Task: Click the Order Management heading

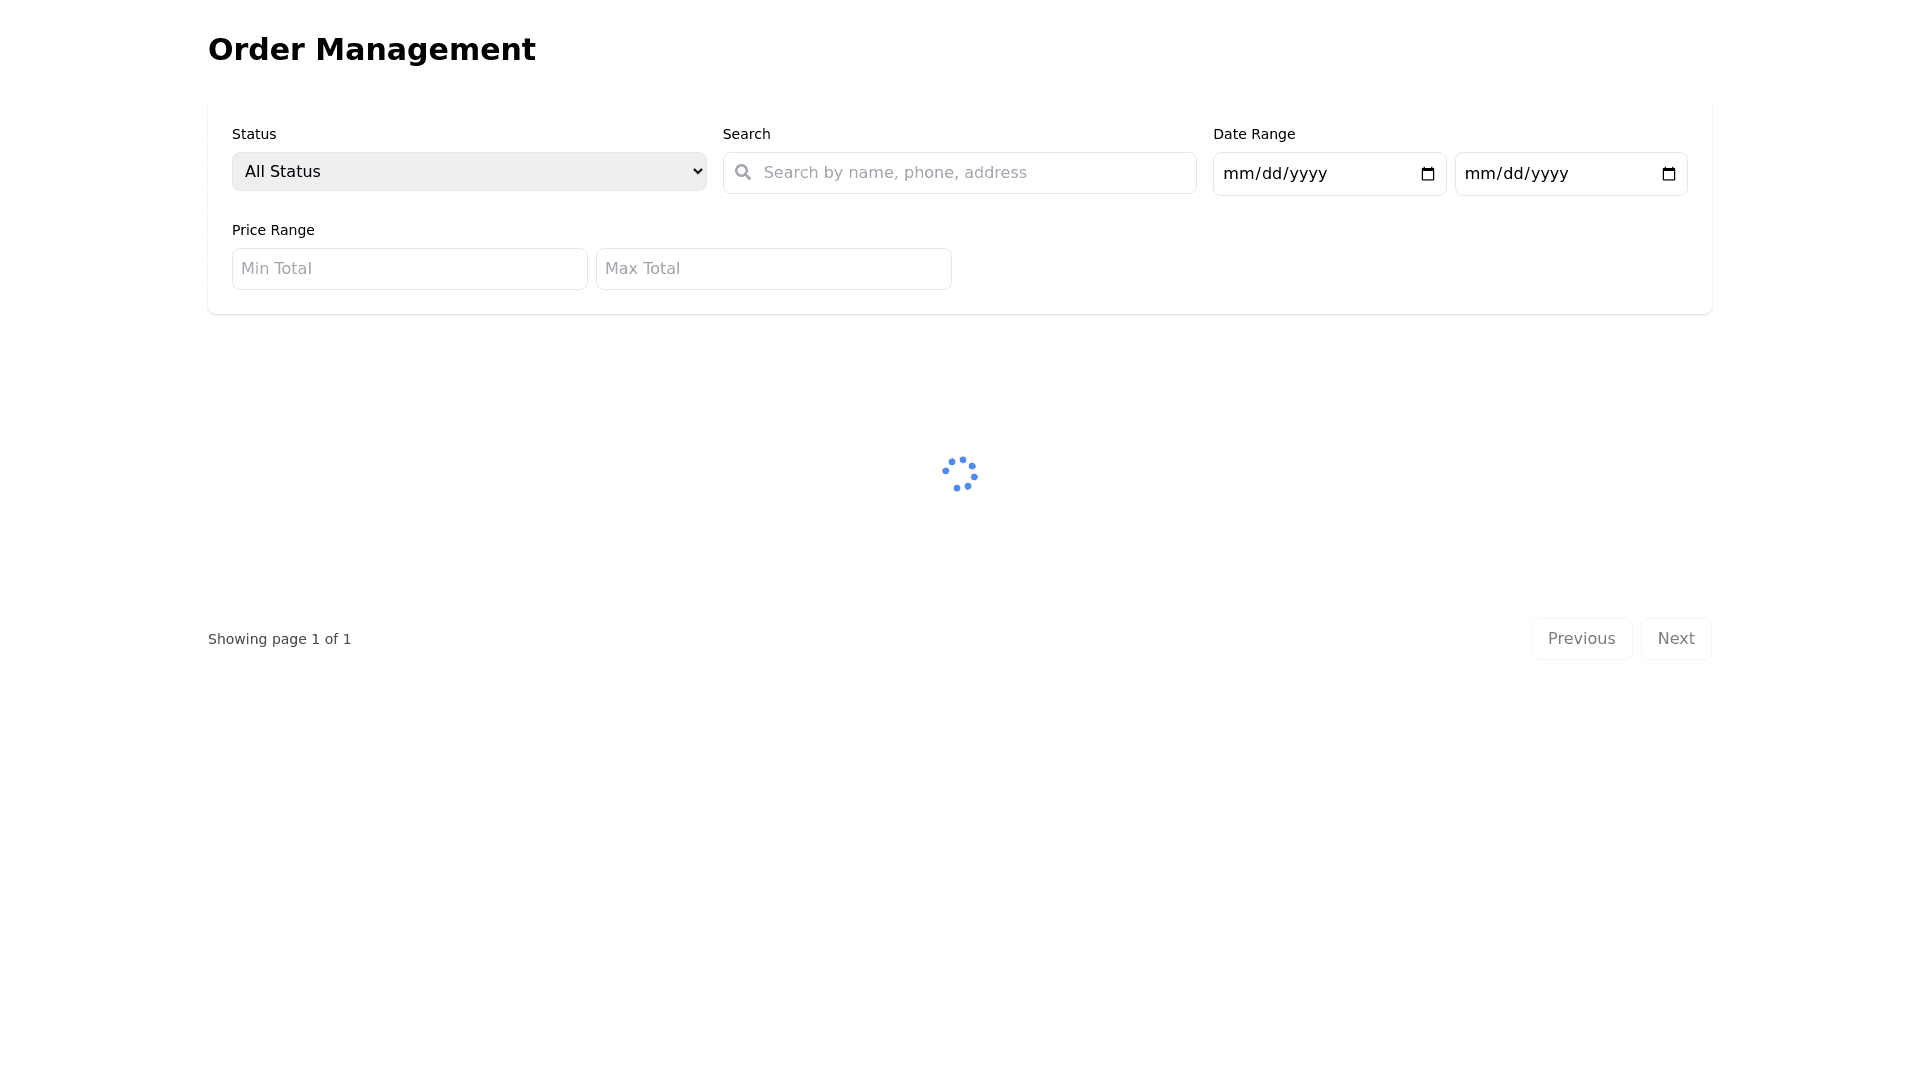Action: (371, 49)
